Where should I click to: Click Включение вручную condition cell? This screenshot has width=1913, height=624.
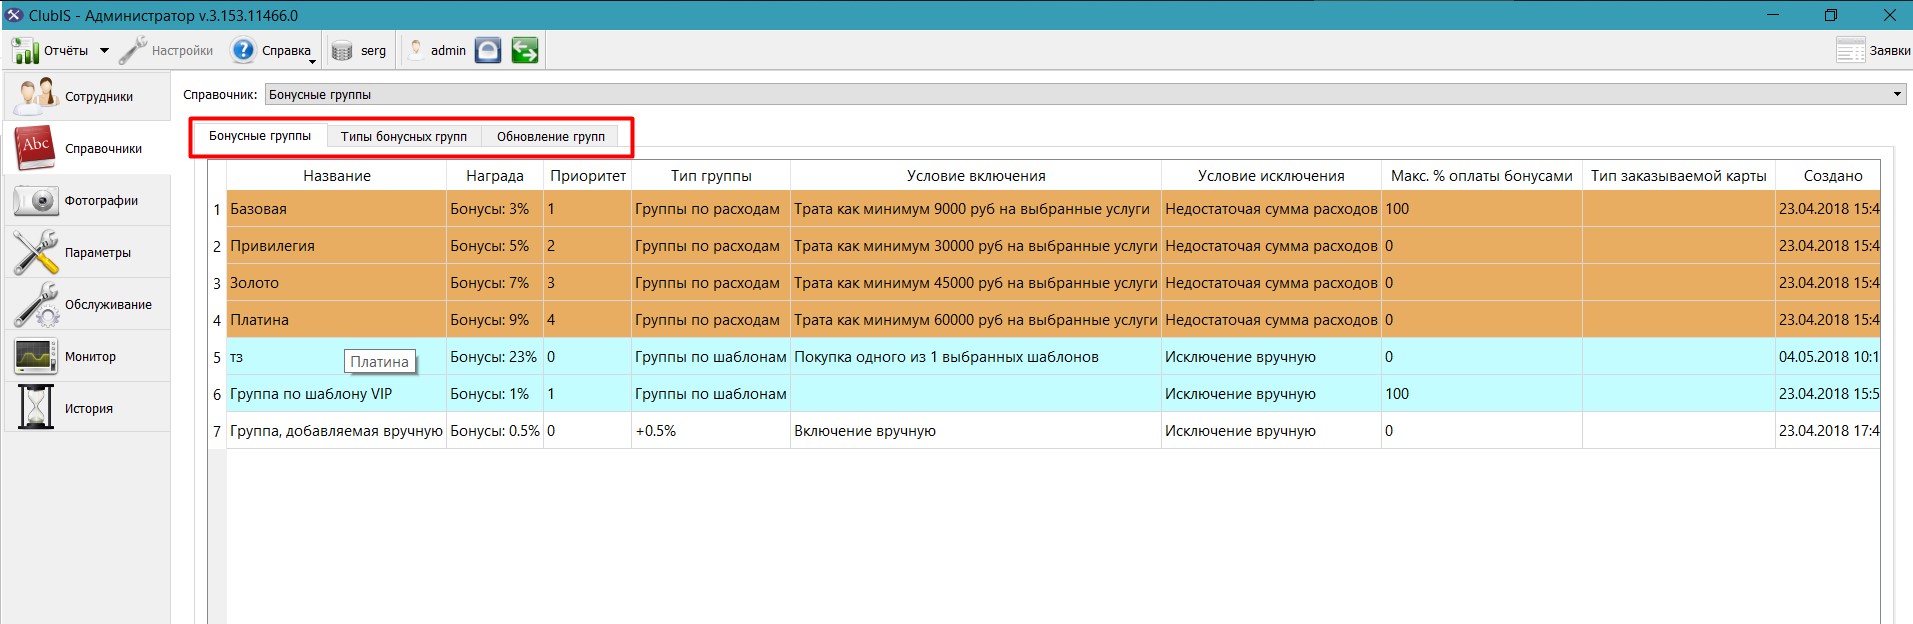click(x=976, y=431)
